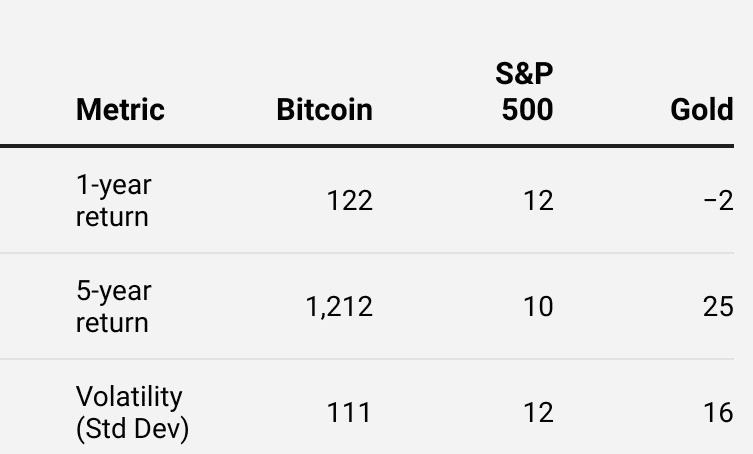Select Gold's volatility value 16
The width and height of the screenshot is (753, 454).
718,412
